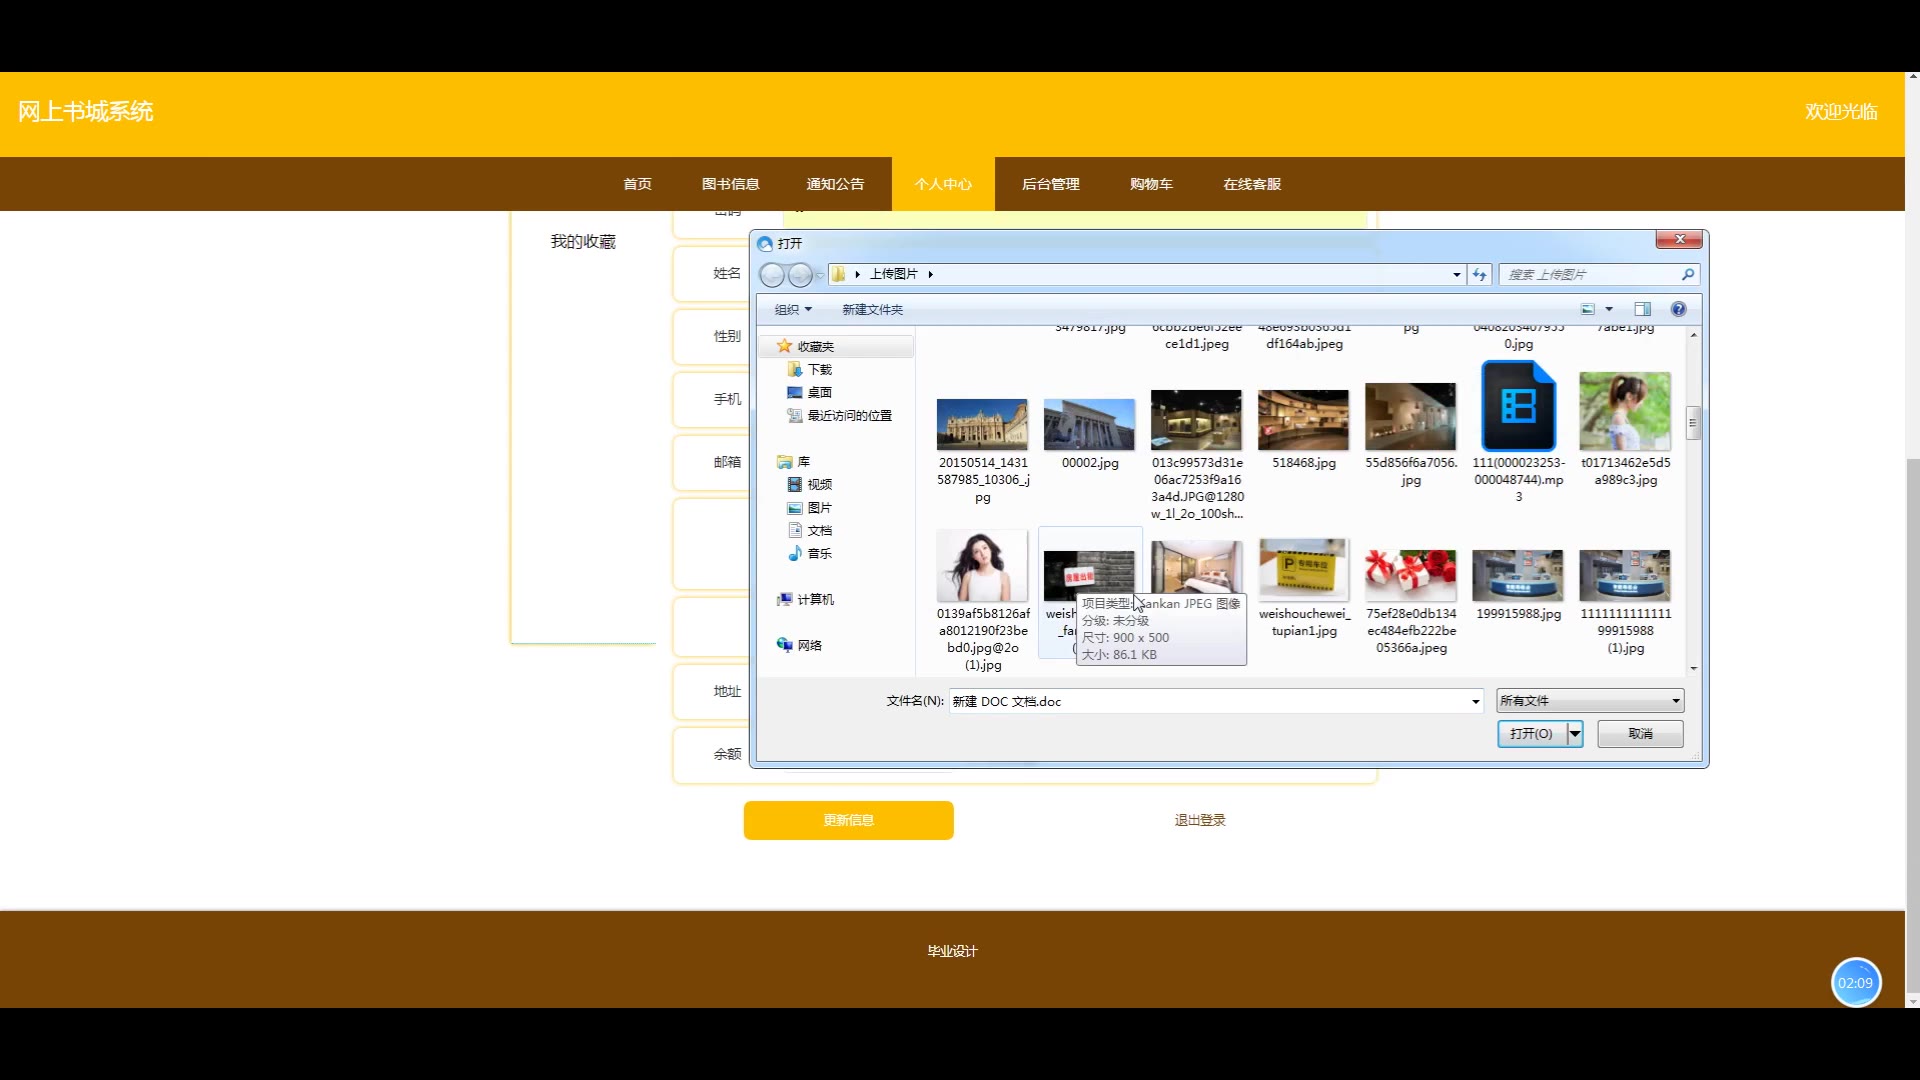Select the 518468.jpg thumbnail
The image size is (1920, 1080).
[1303, 420]
